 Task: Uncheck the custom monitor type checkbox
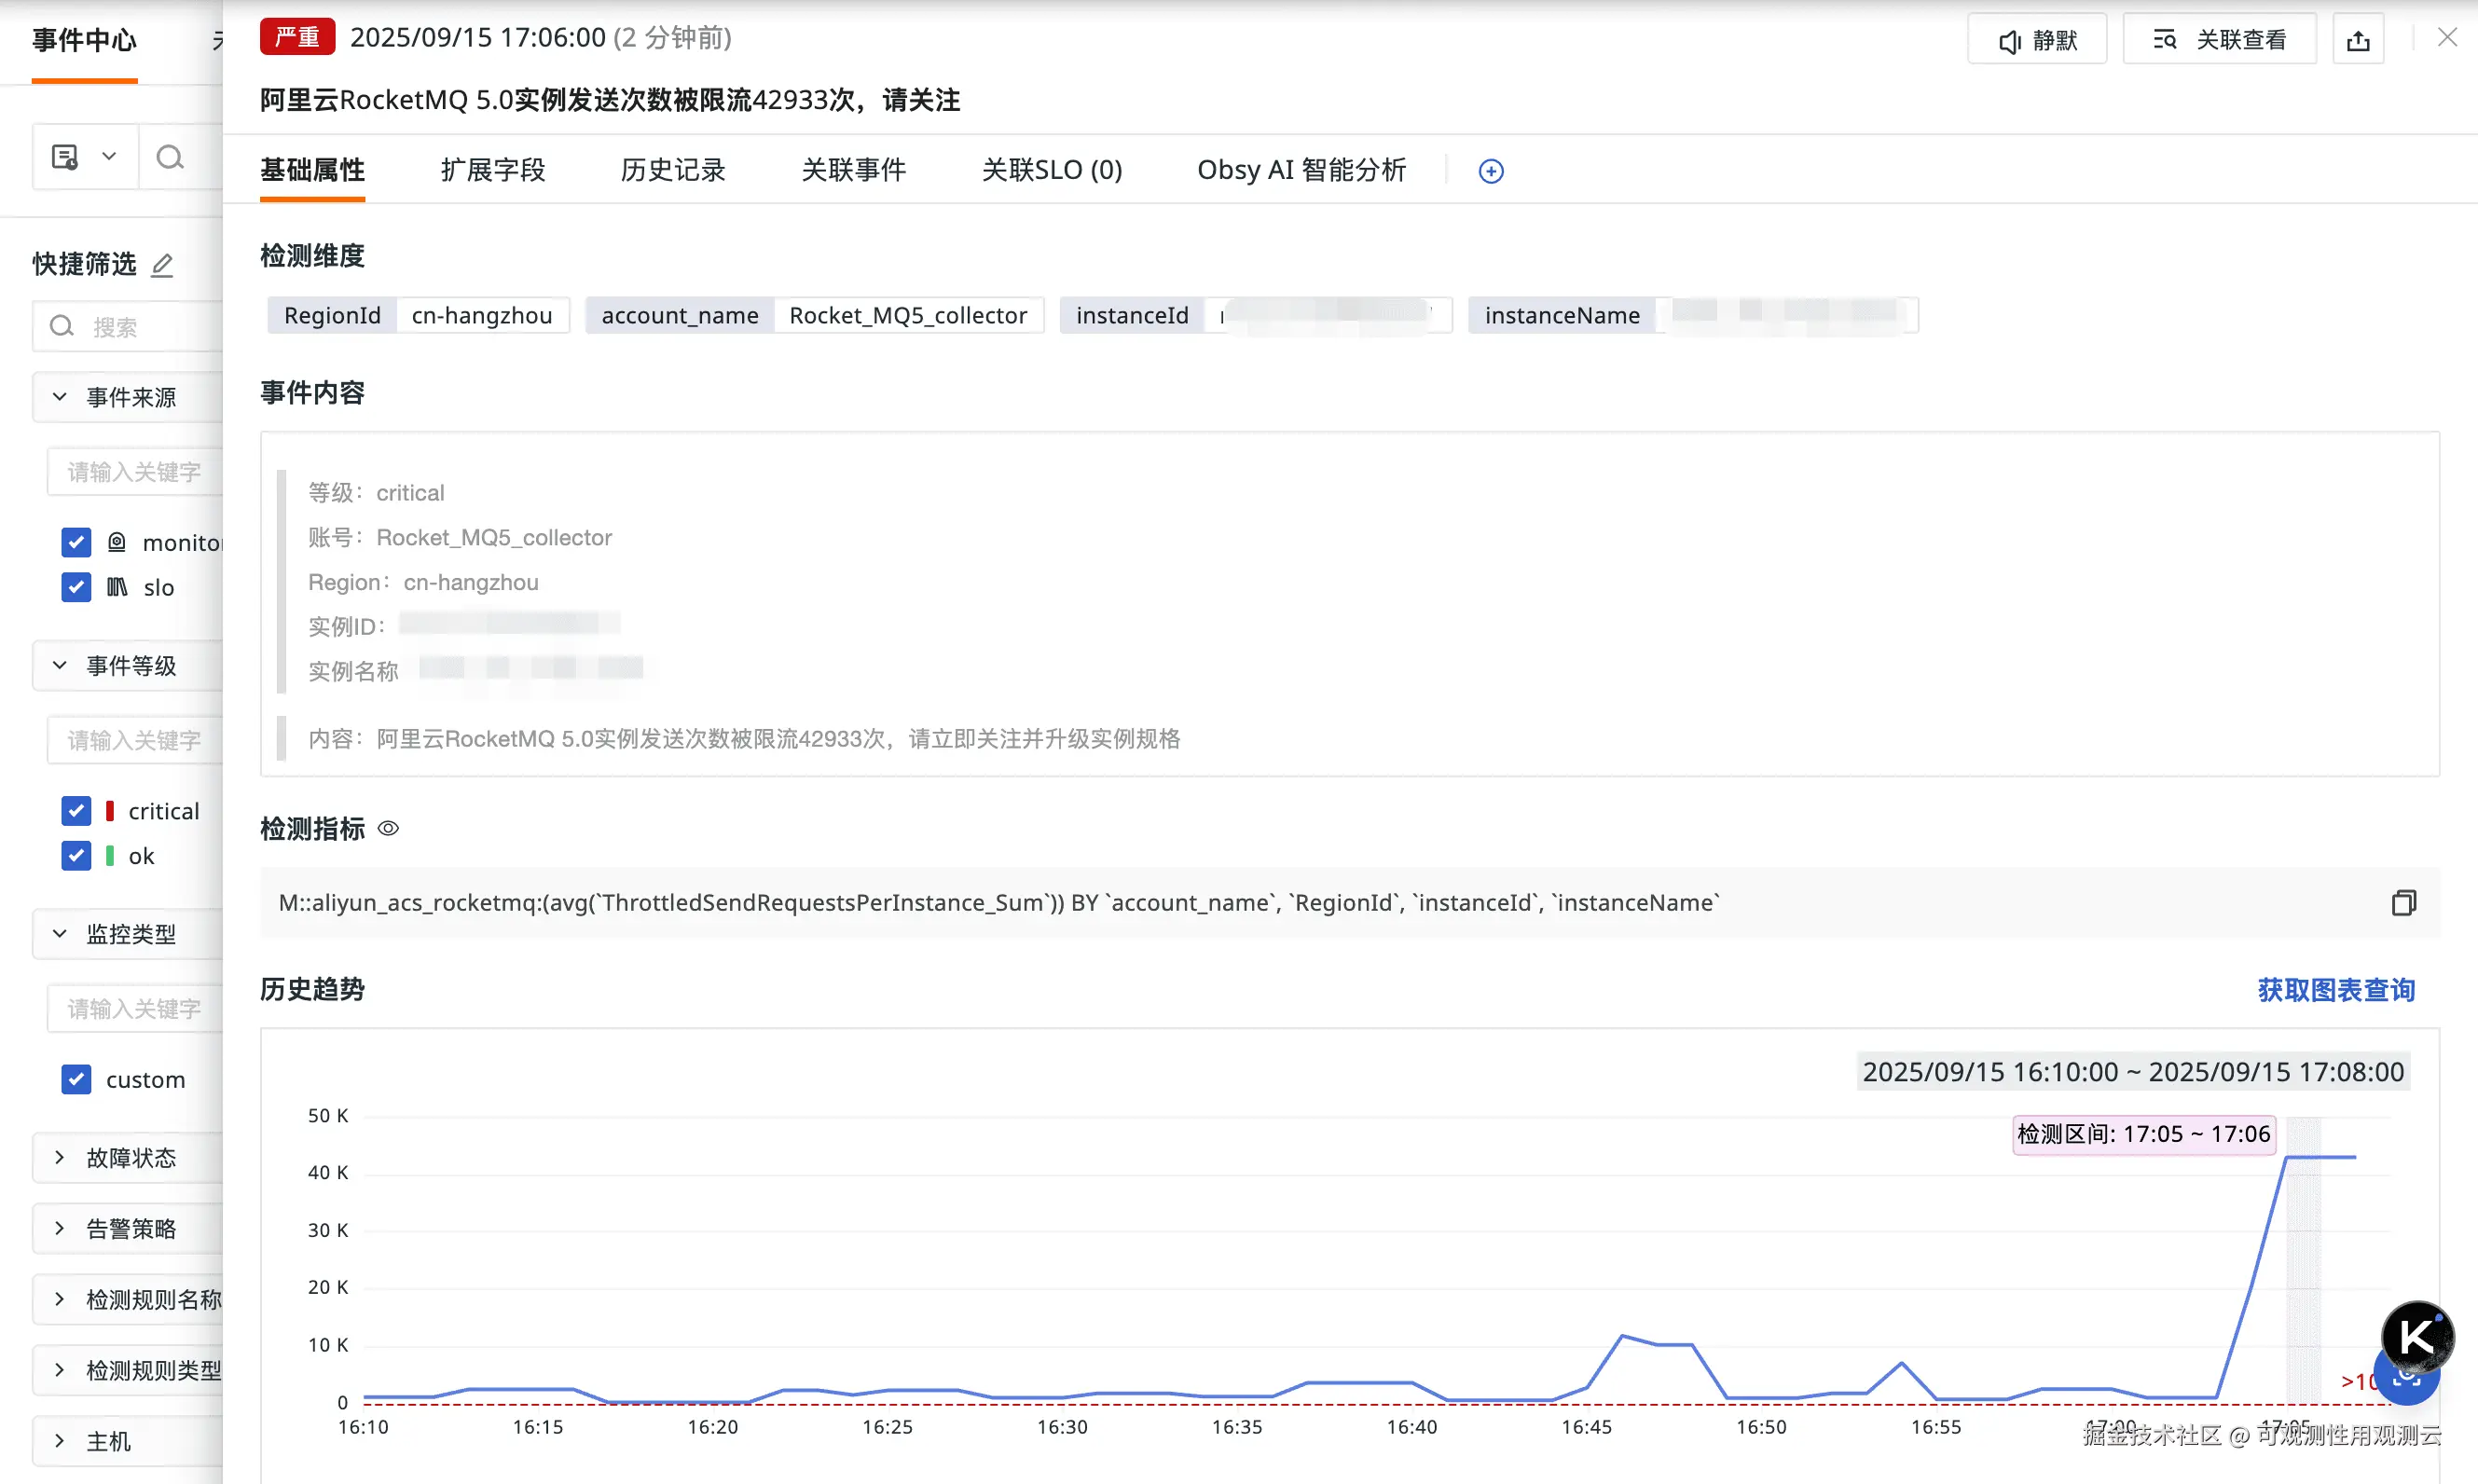76,1079
